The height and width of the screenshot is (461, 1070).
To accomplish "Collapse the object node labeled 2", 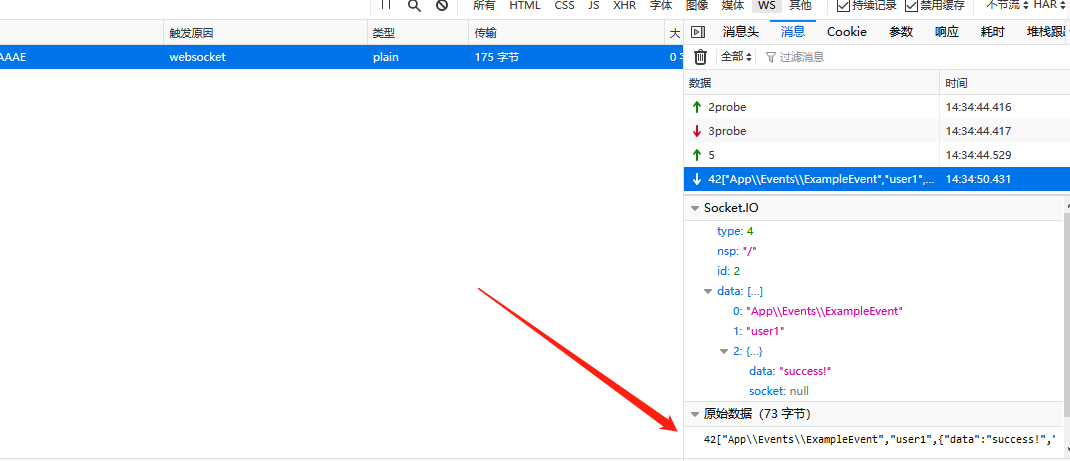I will (x=724, y=351).
